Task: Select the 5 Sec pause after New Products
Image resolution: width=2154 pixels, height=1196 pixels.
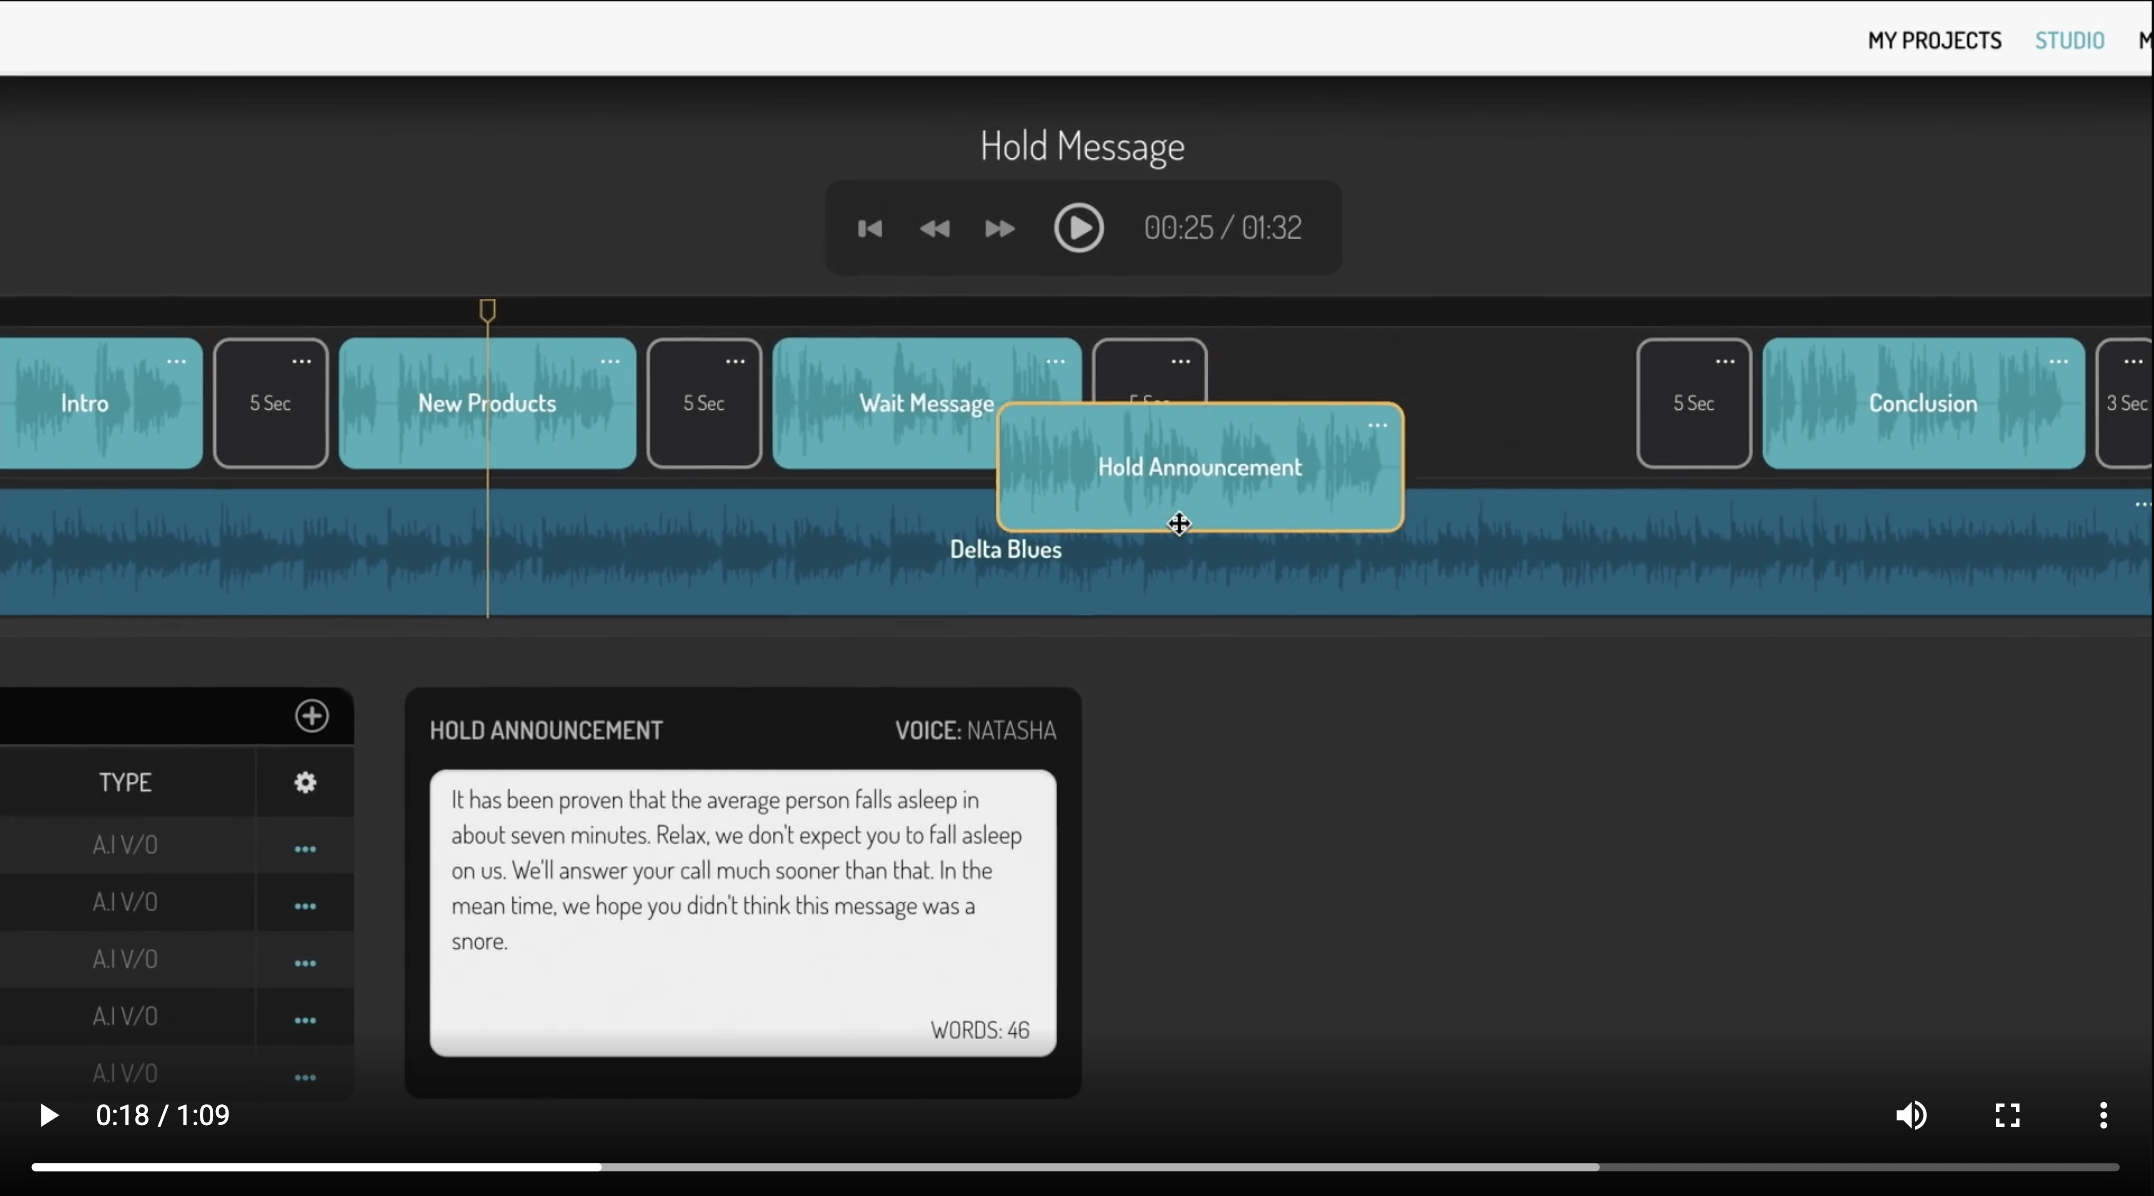Action: click(x=704, y=403)
